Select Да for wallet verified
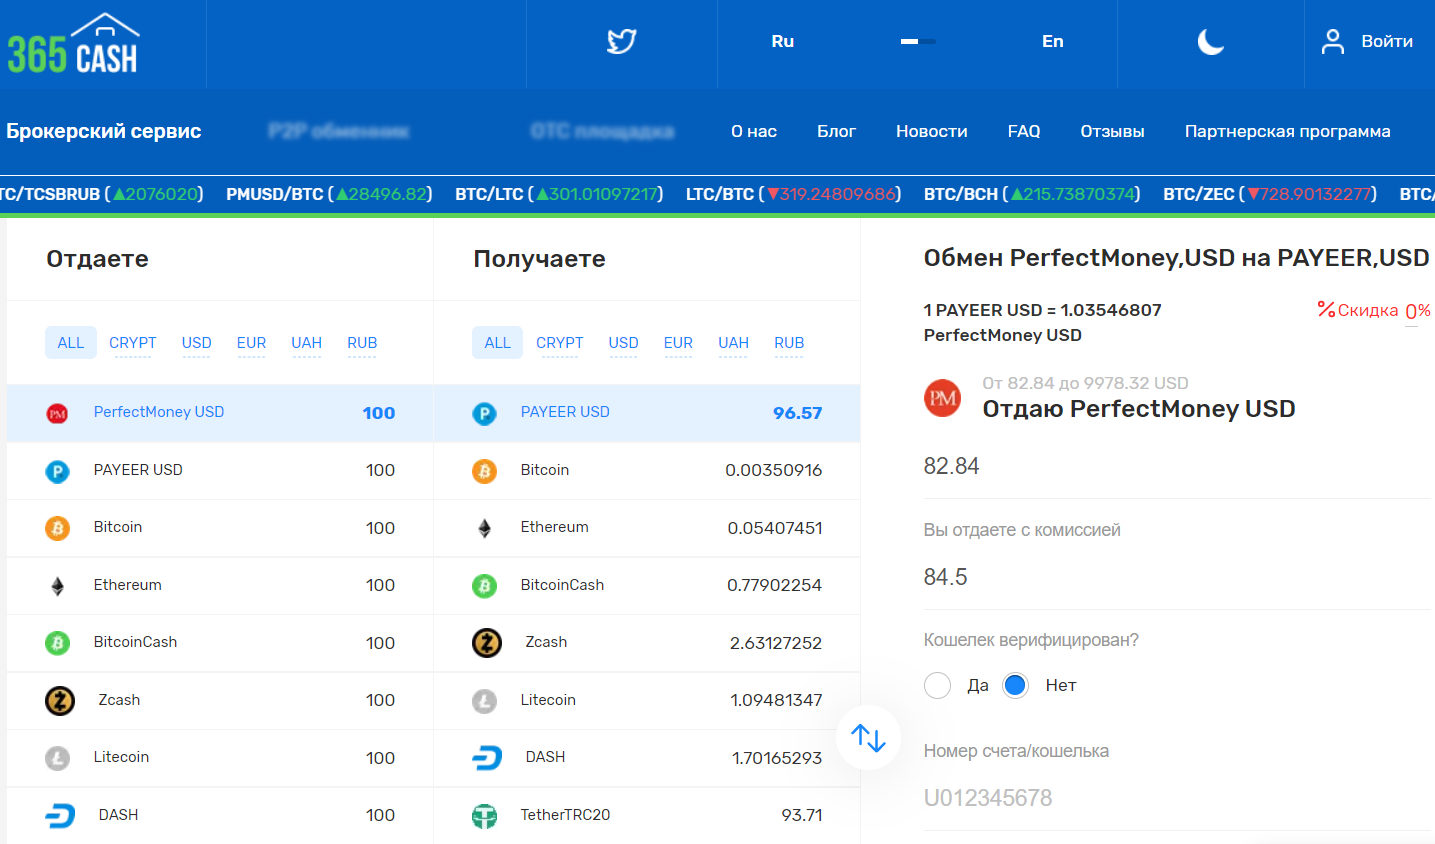Viewport: 1435px width, 844px height. [937, 686]
